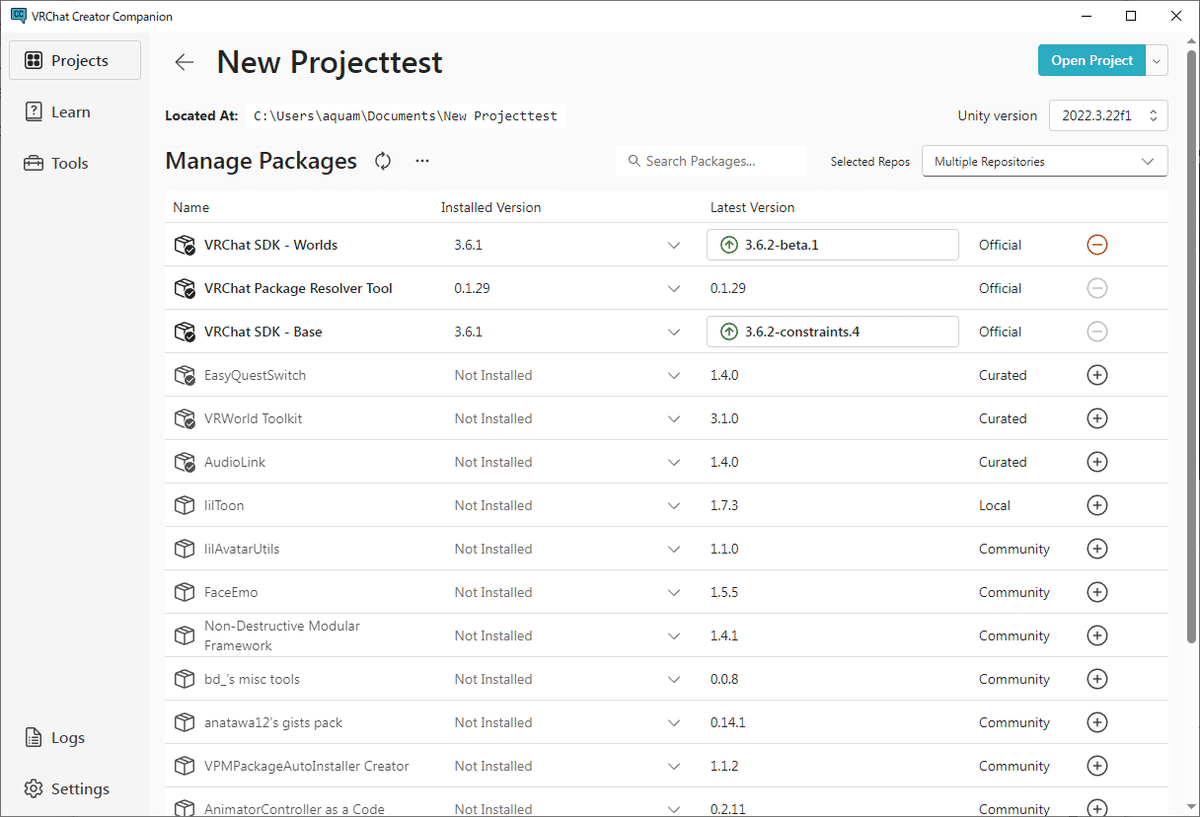
Task: Update Worlds SDK to 3.6.2-beta.1
Action: tap(832, 245)
